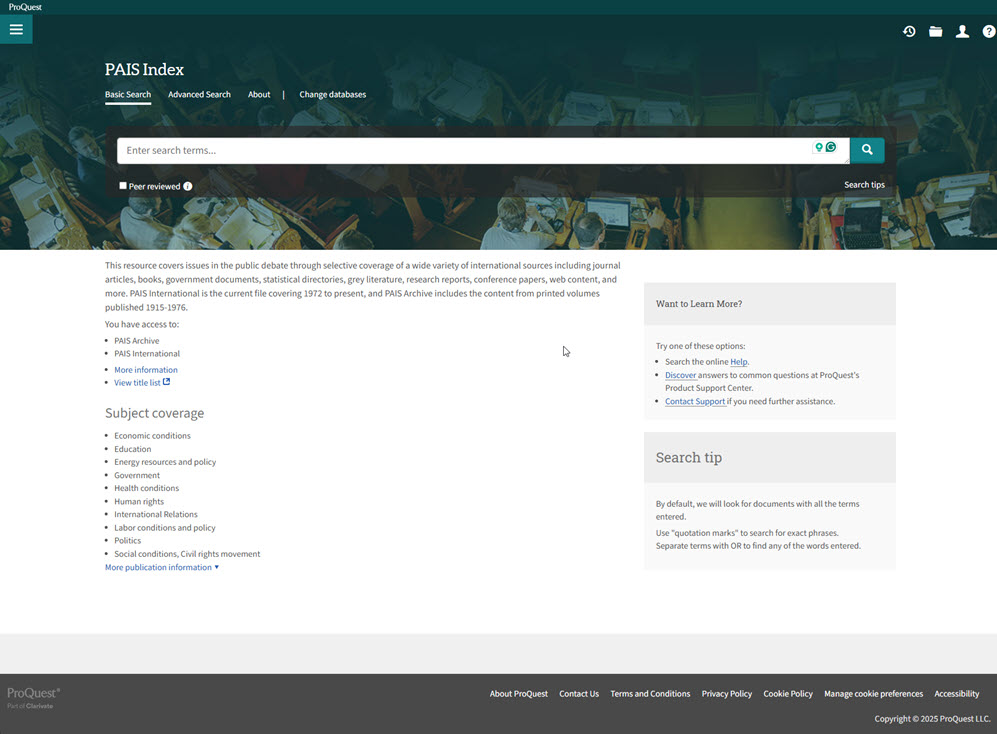Open the hamburger navigation menu
997x734 pixels.
[16, 30]
